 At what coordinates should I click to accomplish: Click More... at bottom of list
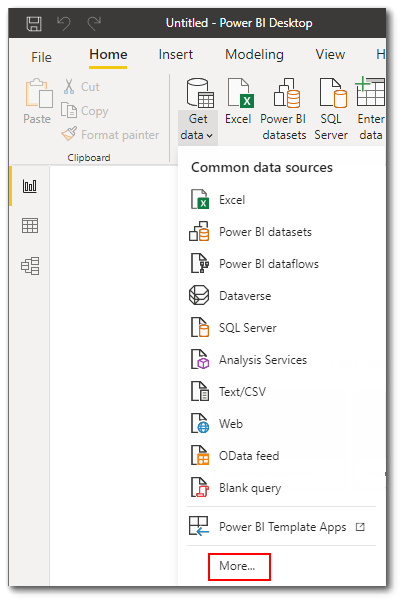pos(237,566)
